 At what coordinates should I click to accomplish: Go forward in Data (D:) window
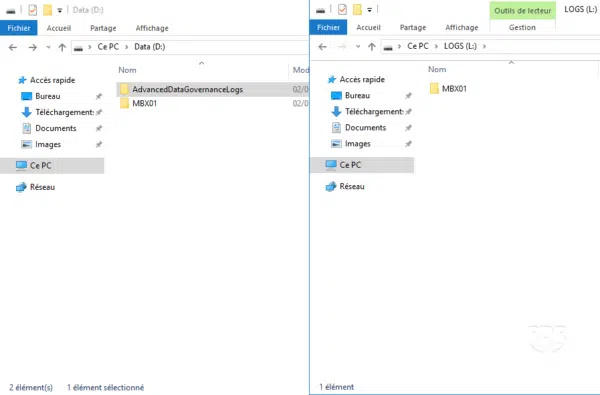pyautogui.click(x=33, y=47)
